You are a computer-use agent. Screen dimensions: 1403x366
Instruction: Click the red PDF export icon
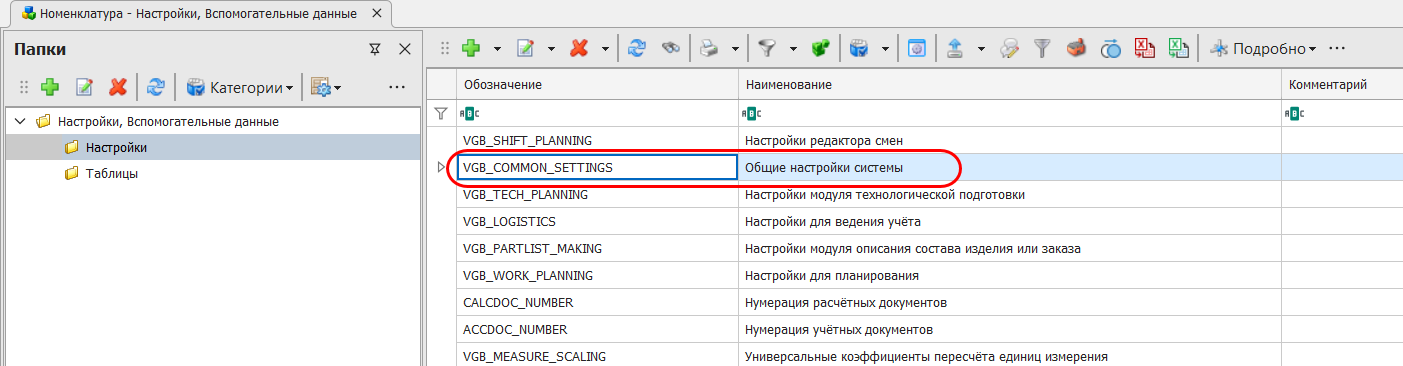pos(1145,48)
